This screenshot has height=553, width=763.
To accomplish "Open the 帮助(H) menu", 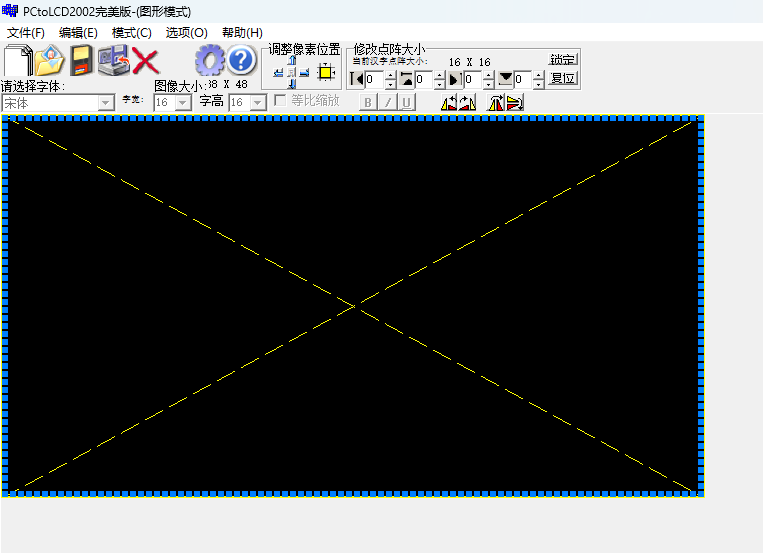I will point(242,33).
